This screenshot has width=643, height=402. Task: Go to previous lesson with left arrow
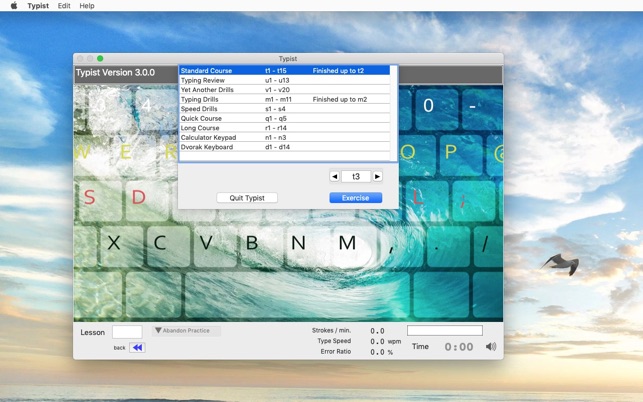335,176
